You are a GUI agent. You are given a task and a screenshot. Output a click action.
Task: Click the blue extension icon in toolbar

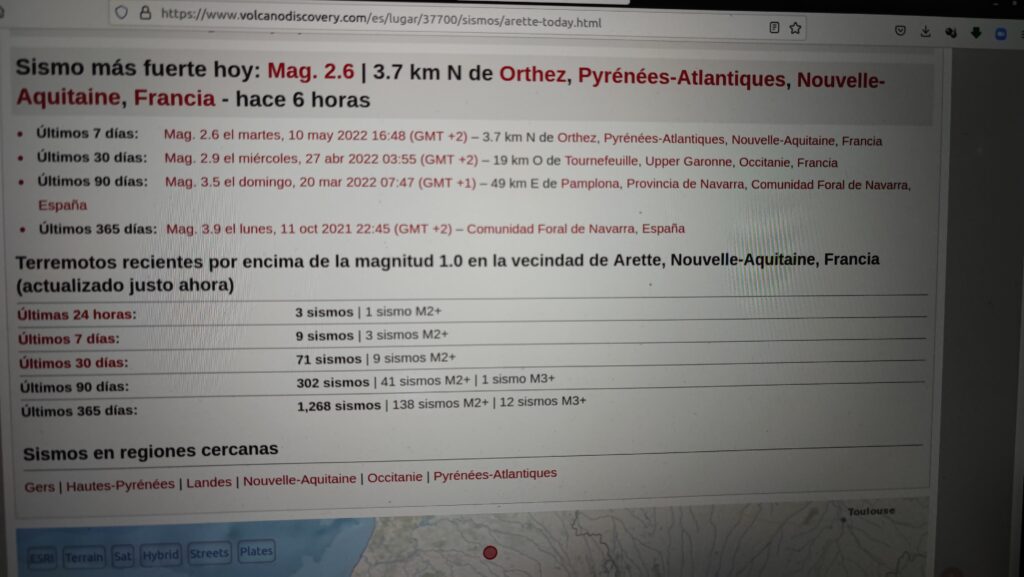click(1001, 33)
